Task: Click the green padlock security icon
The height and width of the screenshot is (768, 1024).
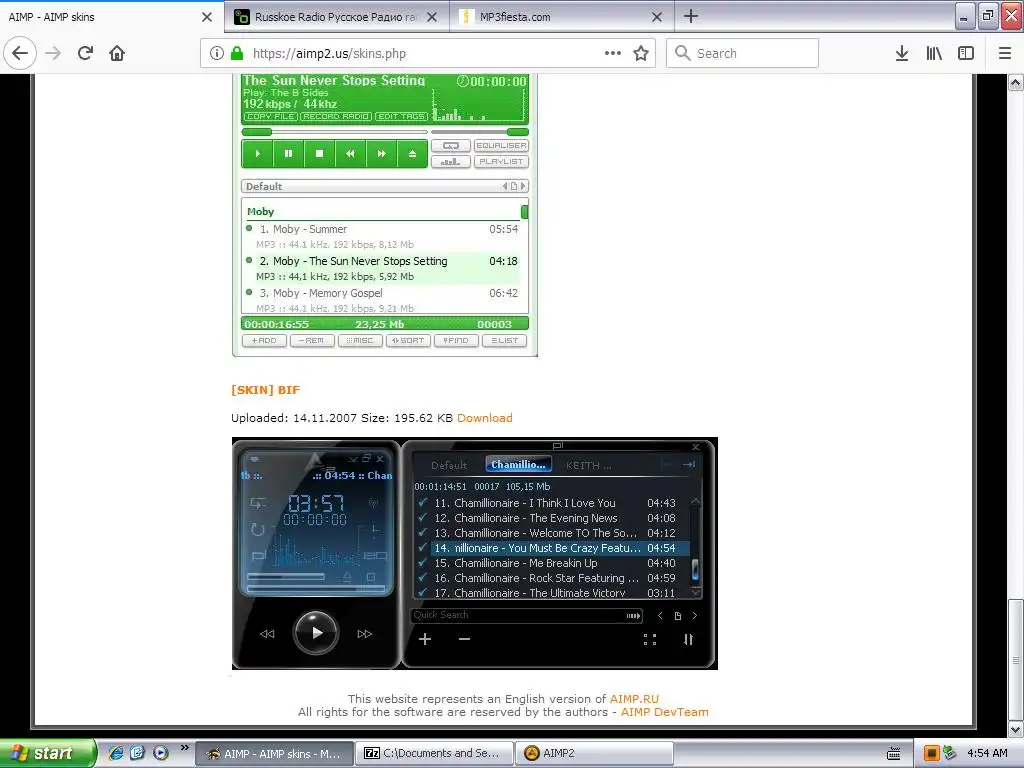Action: point(237,53)
